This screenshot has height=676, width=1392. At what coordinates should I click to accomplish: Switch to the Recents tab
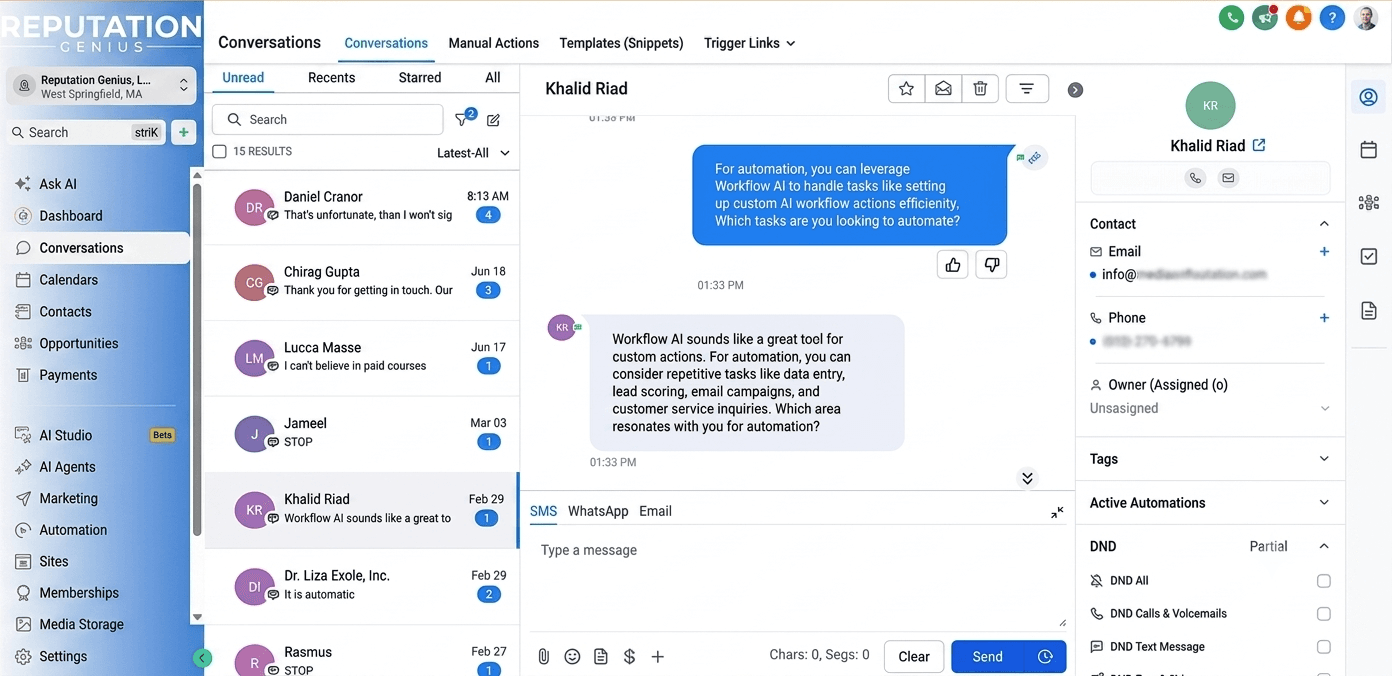point(331,77)
